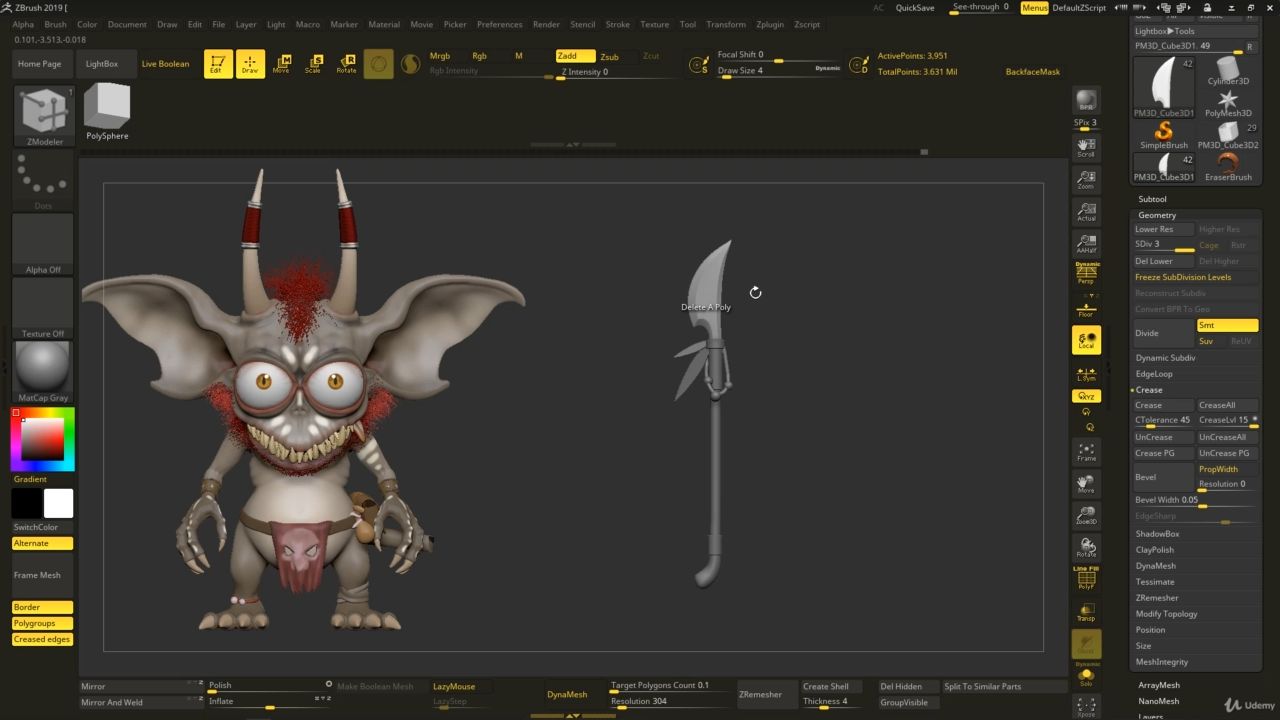Select the PolySphere thumbnail
Image resolution: width=1280 pixels, height=720 pixels.
107,112
